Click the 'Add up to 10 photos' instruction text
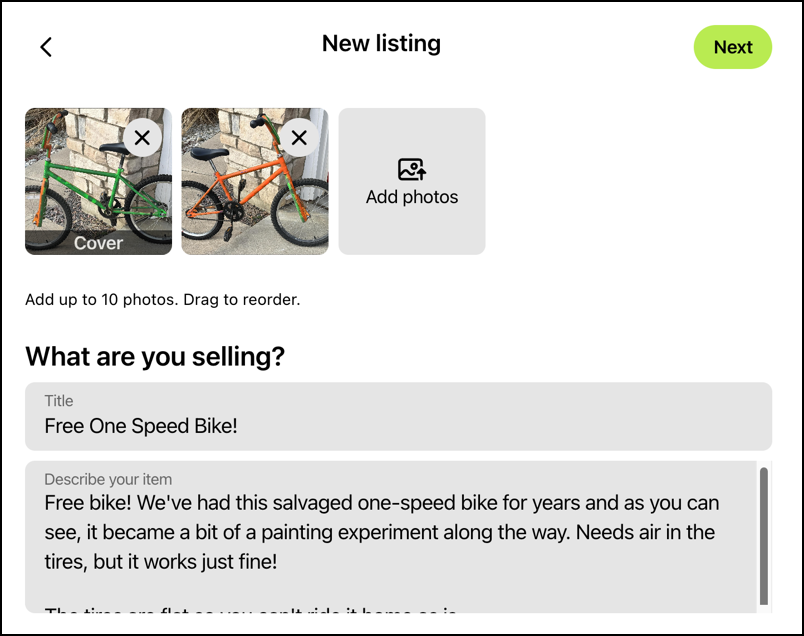The width and height of the screenshot is (804, 636). (164, 299)
